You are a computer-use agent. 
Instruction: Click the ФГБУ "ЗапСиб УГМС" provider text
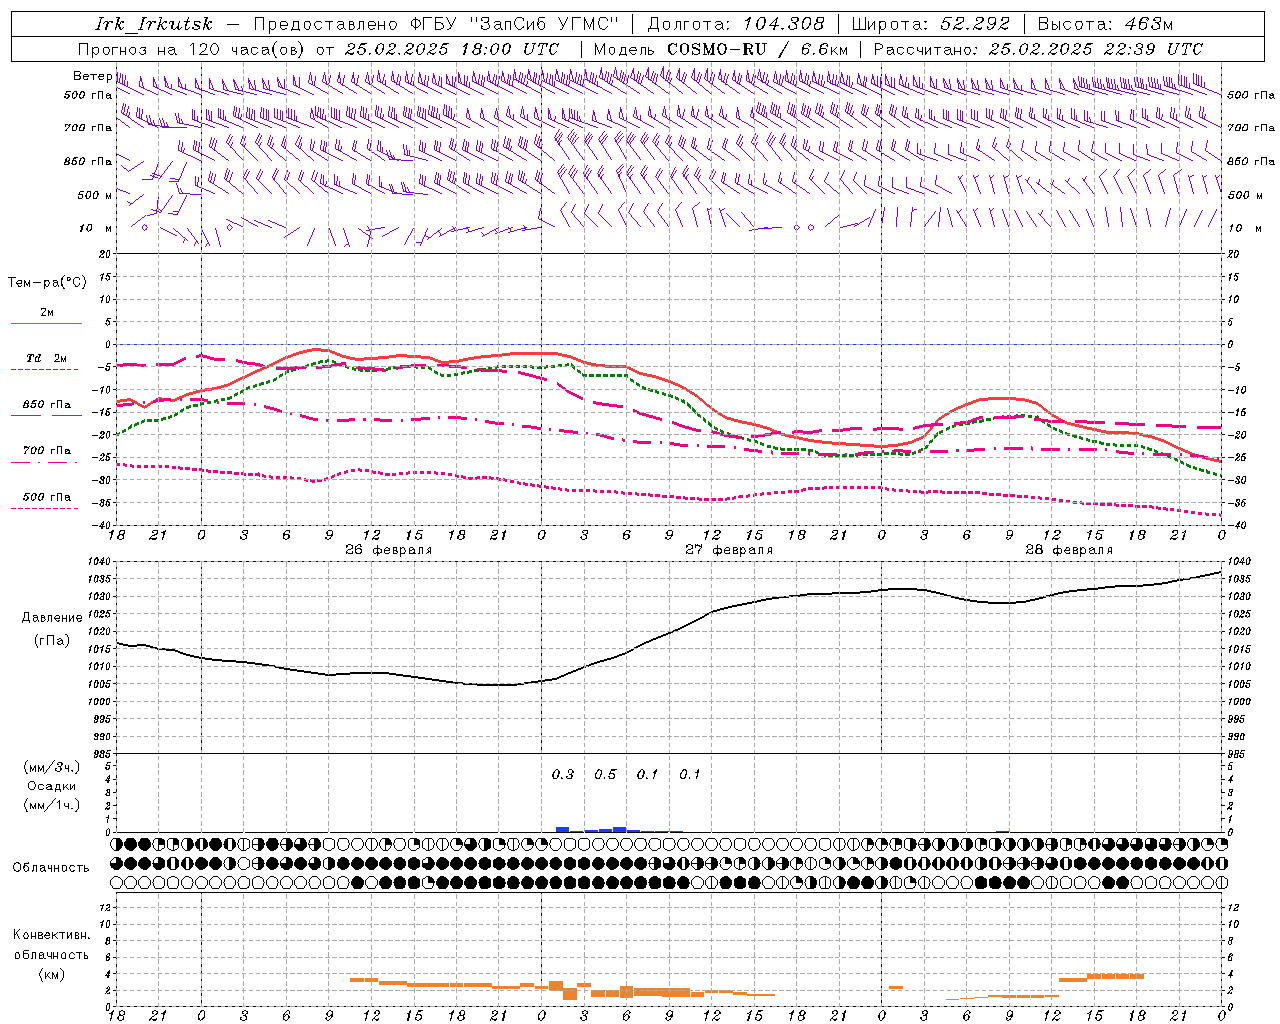[514, 24]
